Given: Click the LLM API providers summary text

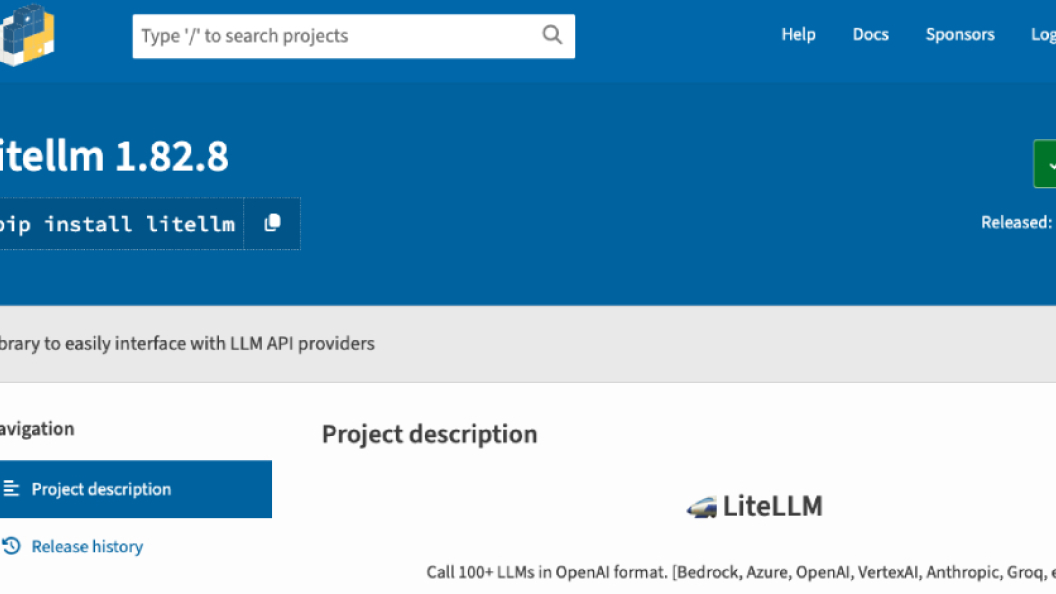Looking at the screenshot, I should tap(187, 343).
